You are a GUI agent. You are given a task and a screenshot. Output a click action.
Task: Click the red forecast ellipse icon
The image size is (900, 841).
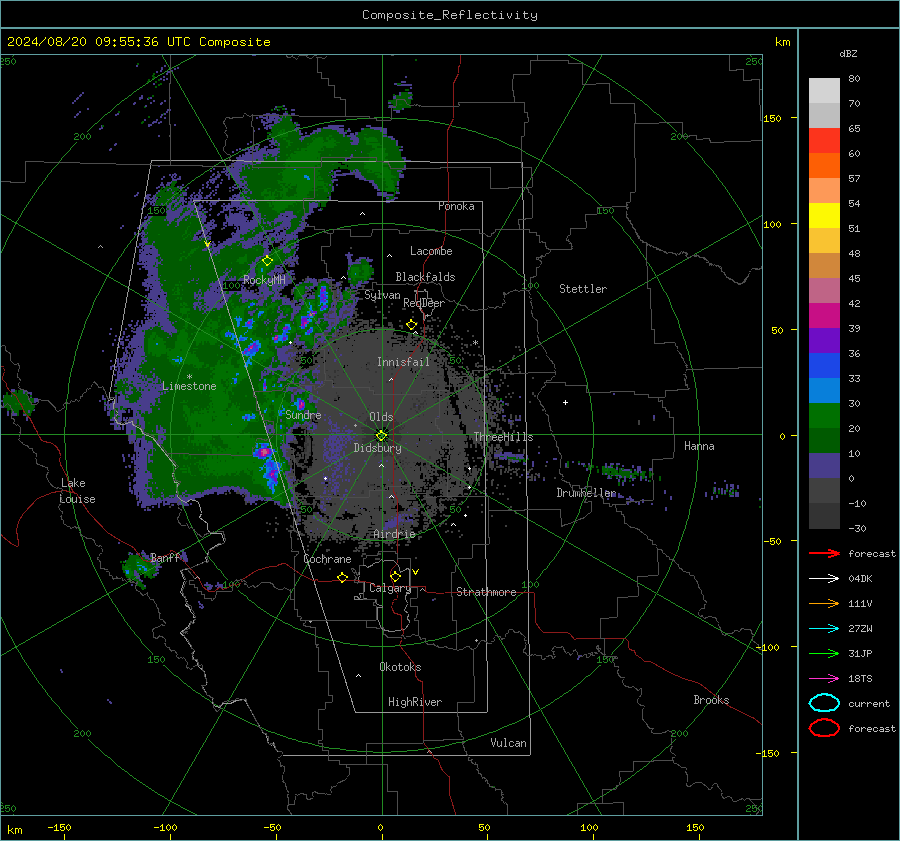[x=824, y=728]
